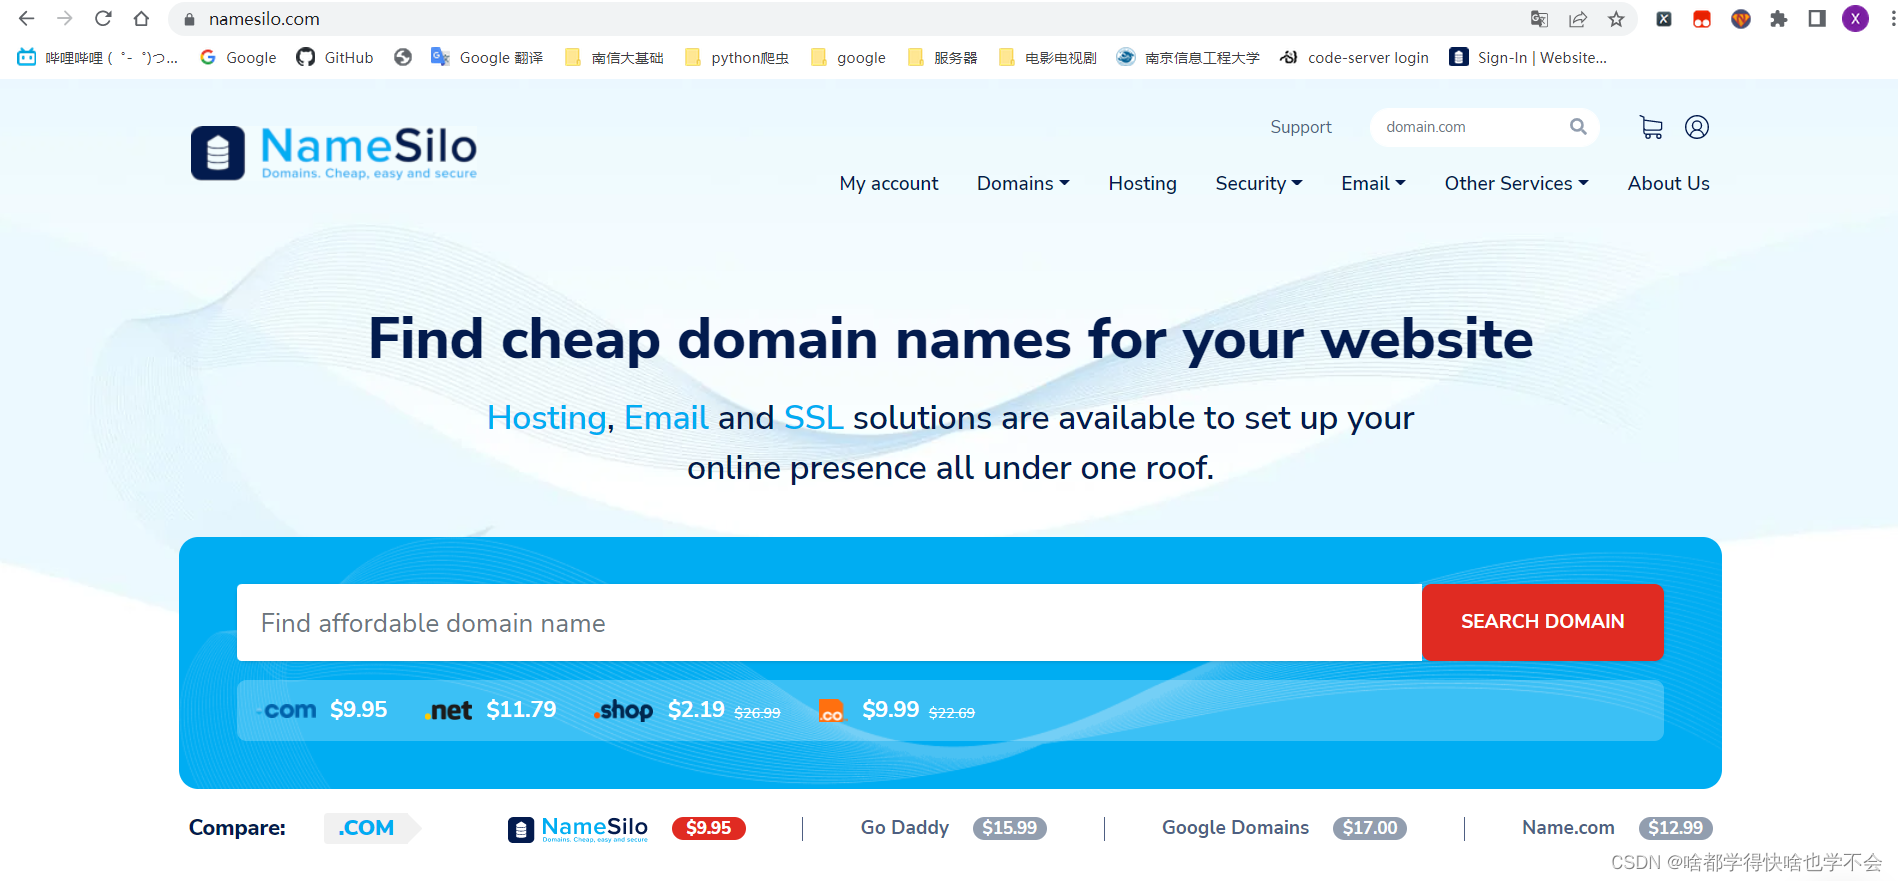The image size is (1898, 881).
Task: Click the browser forward arrow
Action: [x=65, y=18]
